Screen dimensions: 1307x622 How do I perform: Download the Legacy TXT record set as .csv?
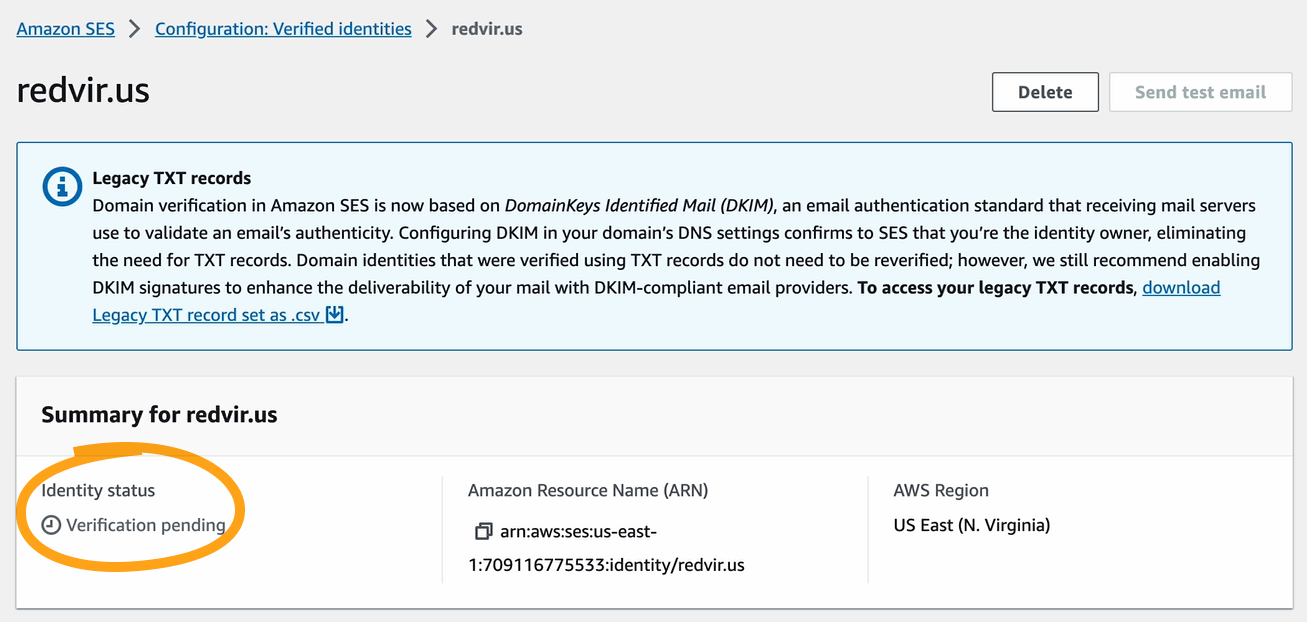click(x=207, y=315)
